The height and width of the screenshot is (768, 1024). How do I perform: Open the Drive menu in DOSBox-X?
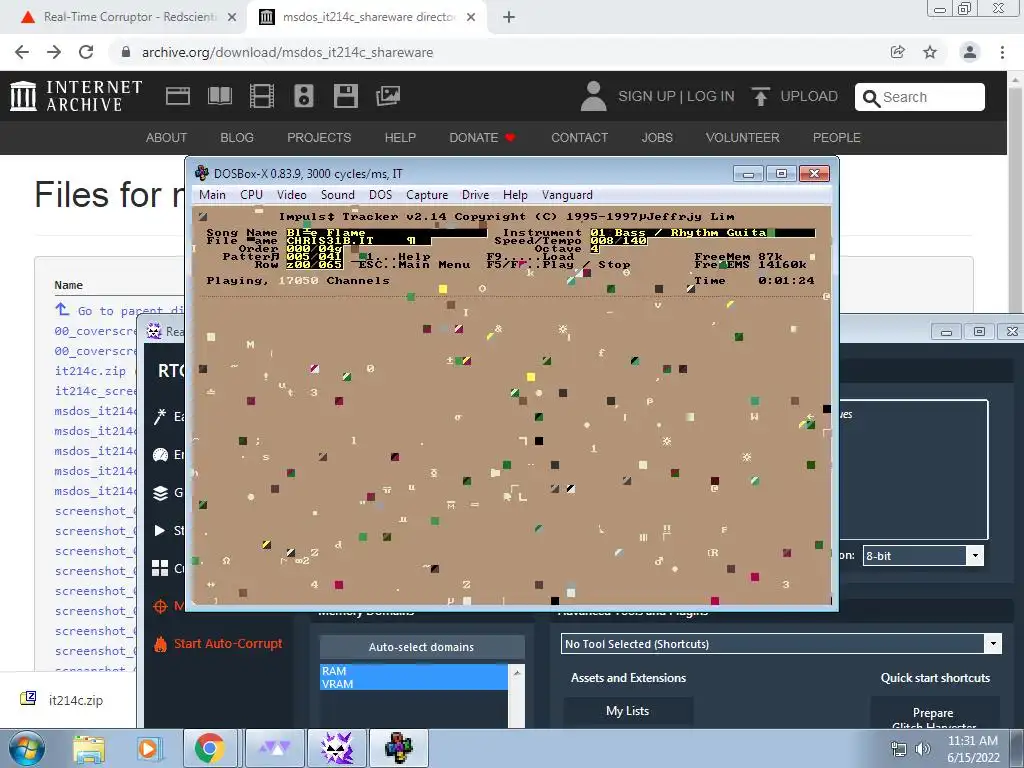[475, 195]
